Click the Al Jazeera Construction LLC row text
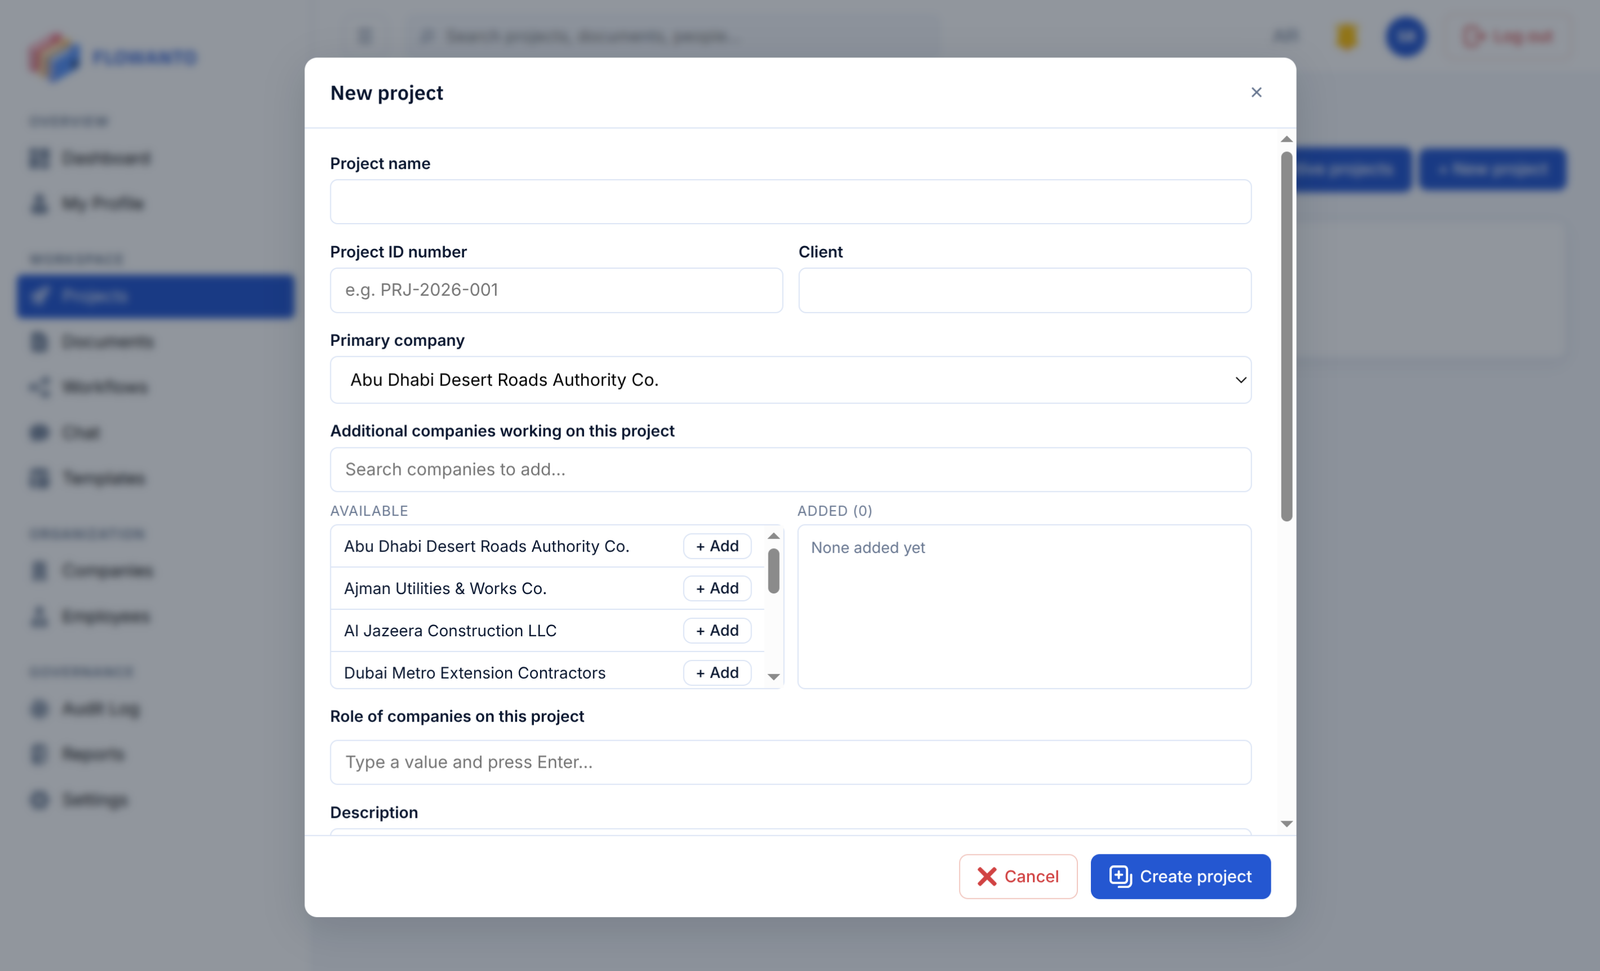The image size is (1600, 971). (x=450, y=630)
